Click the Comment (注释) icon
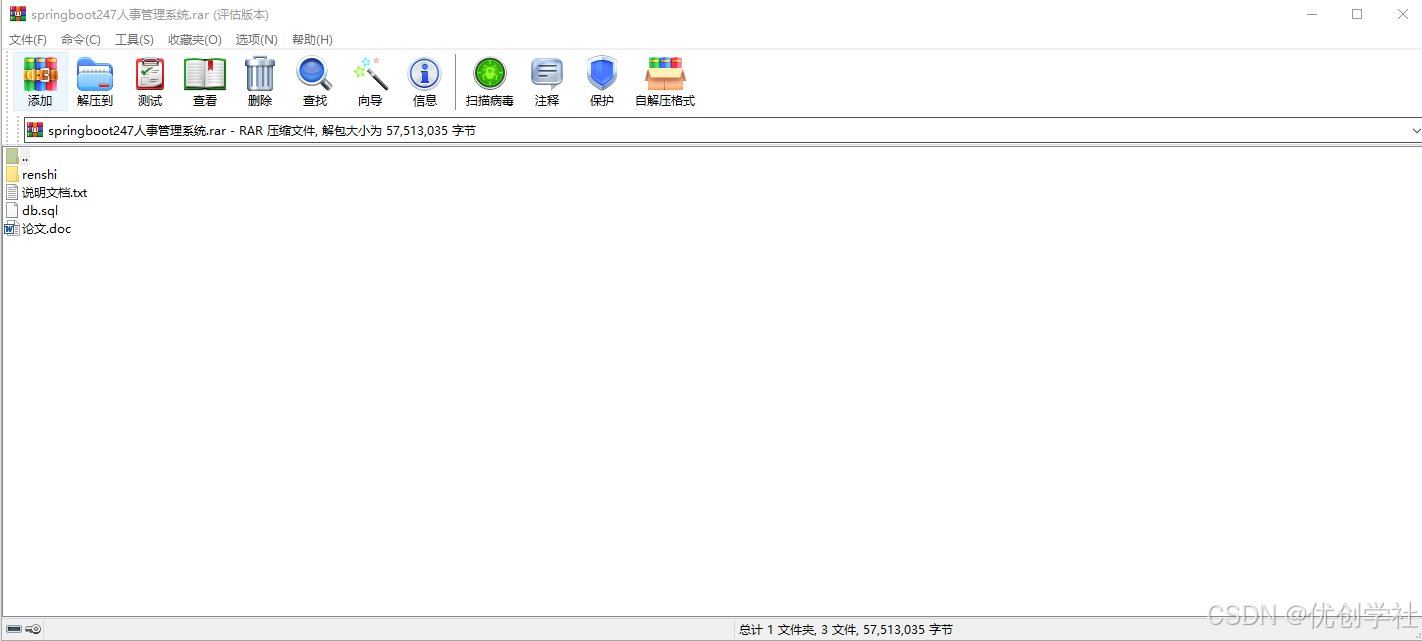1422x641 pixels. (x=547, y=74)
